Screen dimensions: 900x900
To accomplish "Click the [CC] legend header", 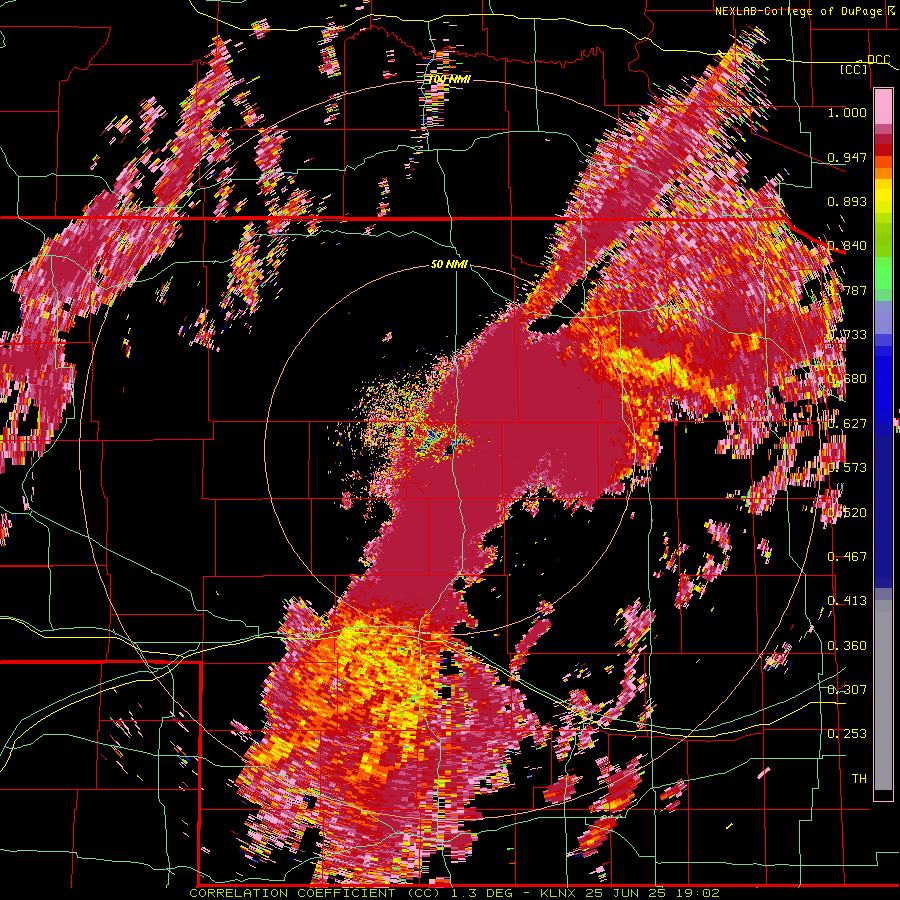I will [x=854, y=69].
